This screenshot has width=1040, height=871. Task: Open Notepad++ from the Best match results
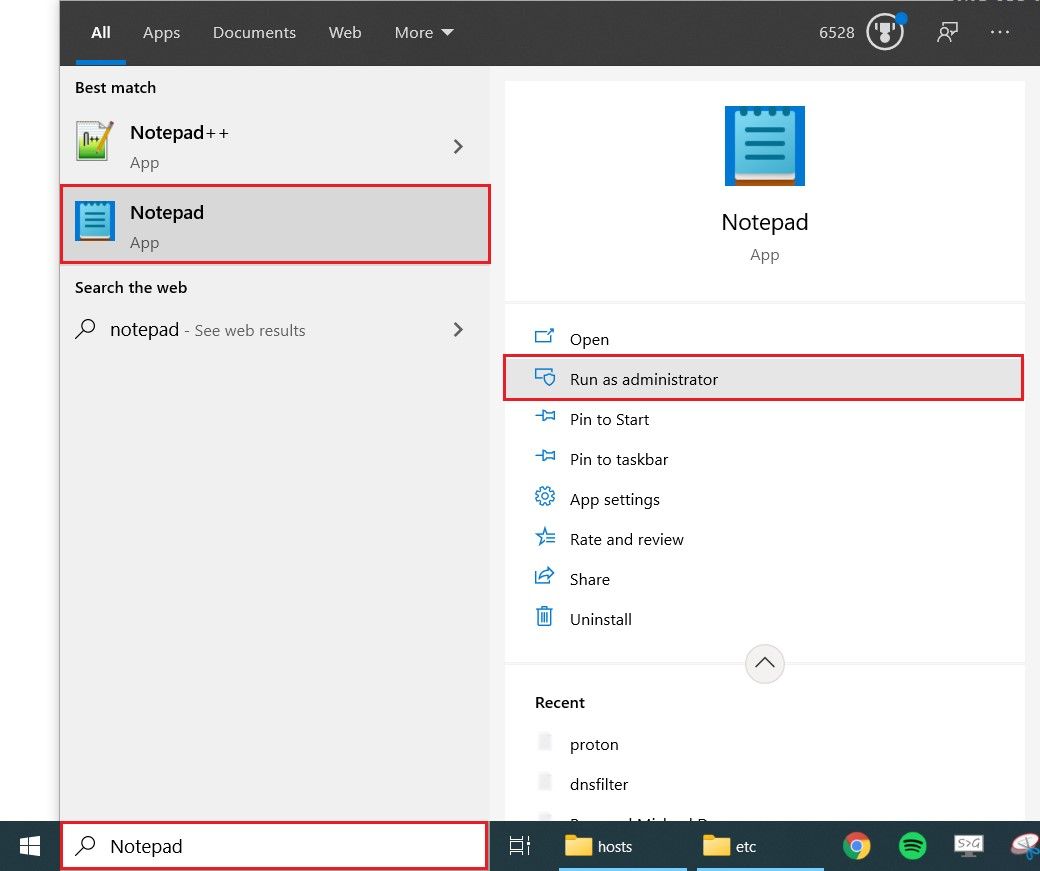click(x=275, y=146)
